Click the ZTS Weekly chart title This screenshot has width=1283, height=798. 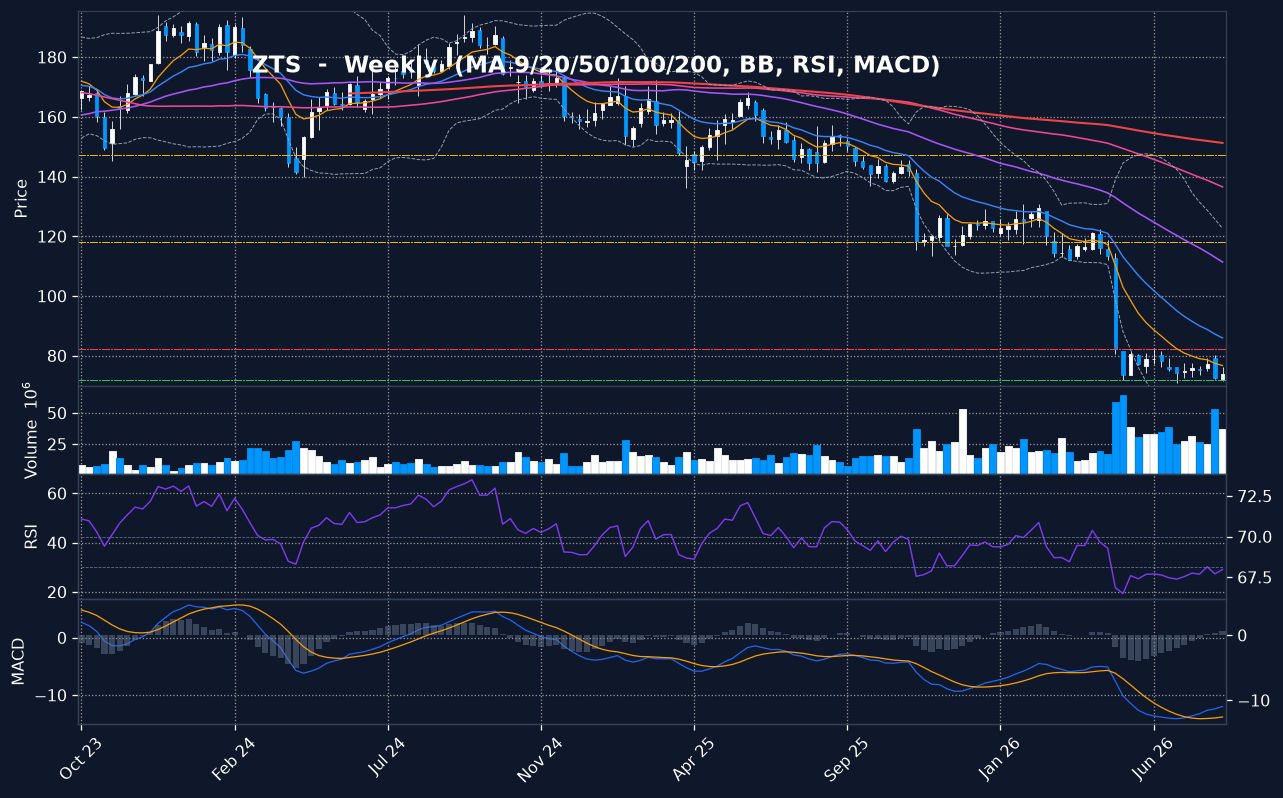click(x=595, y=65)
